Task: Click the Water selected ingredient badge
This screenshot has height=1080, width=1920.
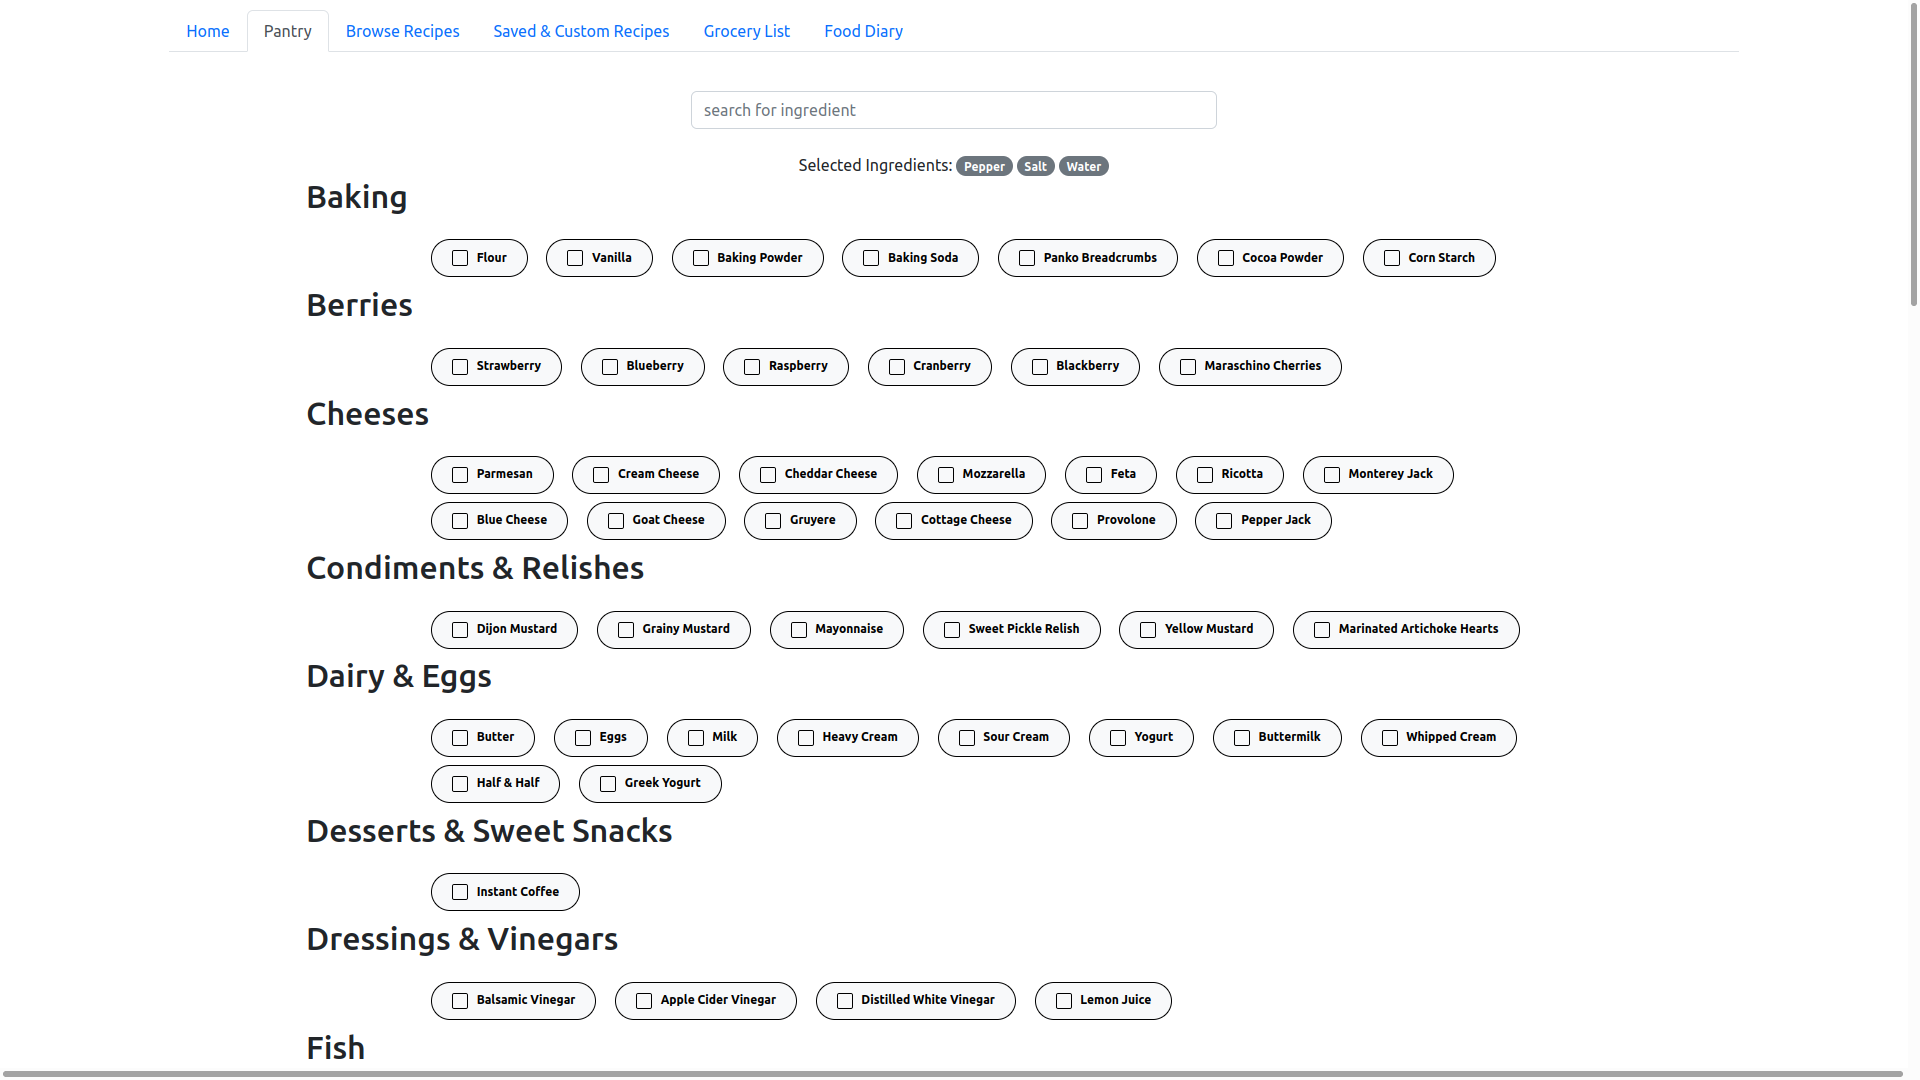Action: tap(1083, 167)
